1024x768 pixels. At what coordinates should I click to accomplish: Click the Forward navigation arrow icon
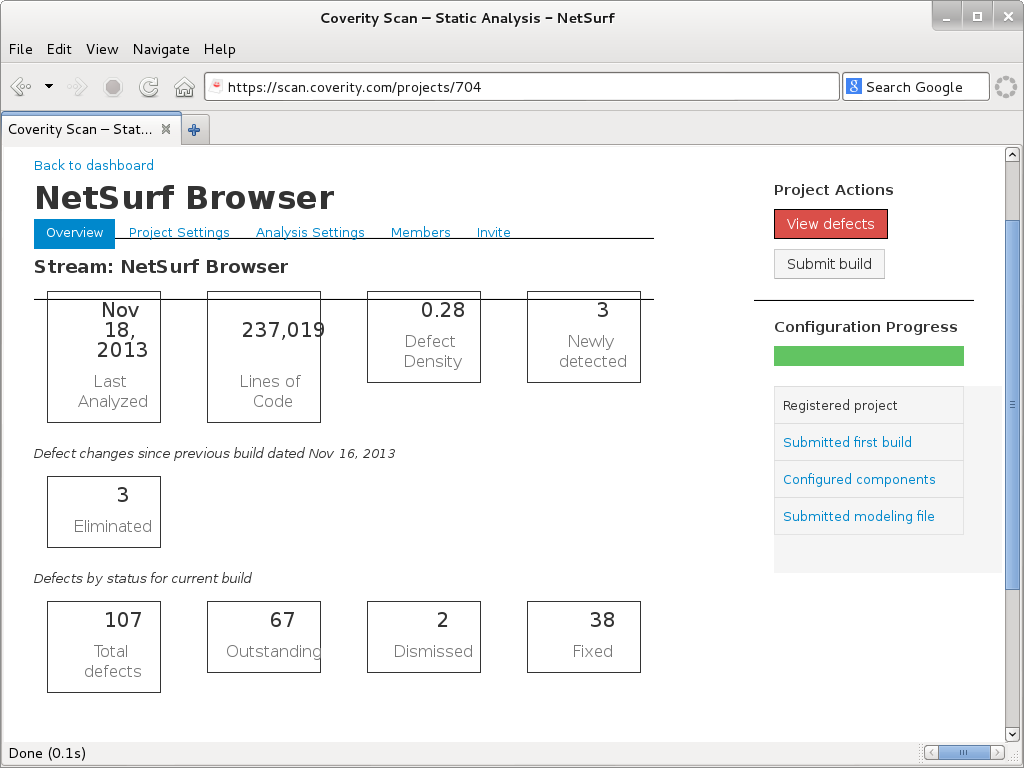[77, 86]
